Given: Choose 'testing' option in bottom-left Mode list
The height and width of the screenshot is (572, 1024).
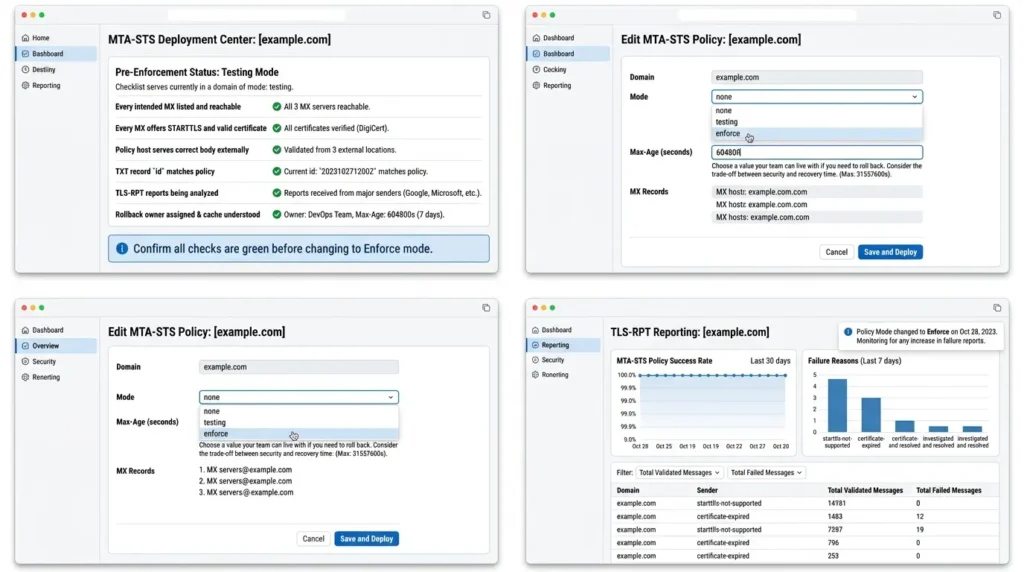Looking at the screenshot, I should point(298,422).
